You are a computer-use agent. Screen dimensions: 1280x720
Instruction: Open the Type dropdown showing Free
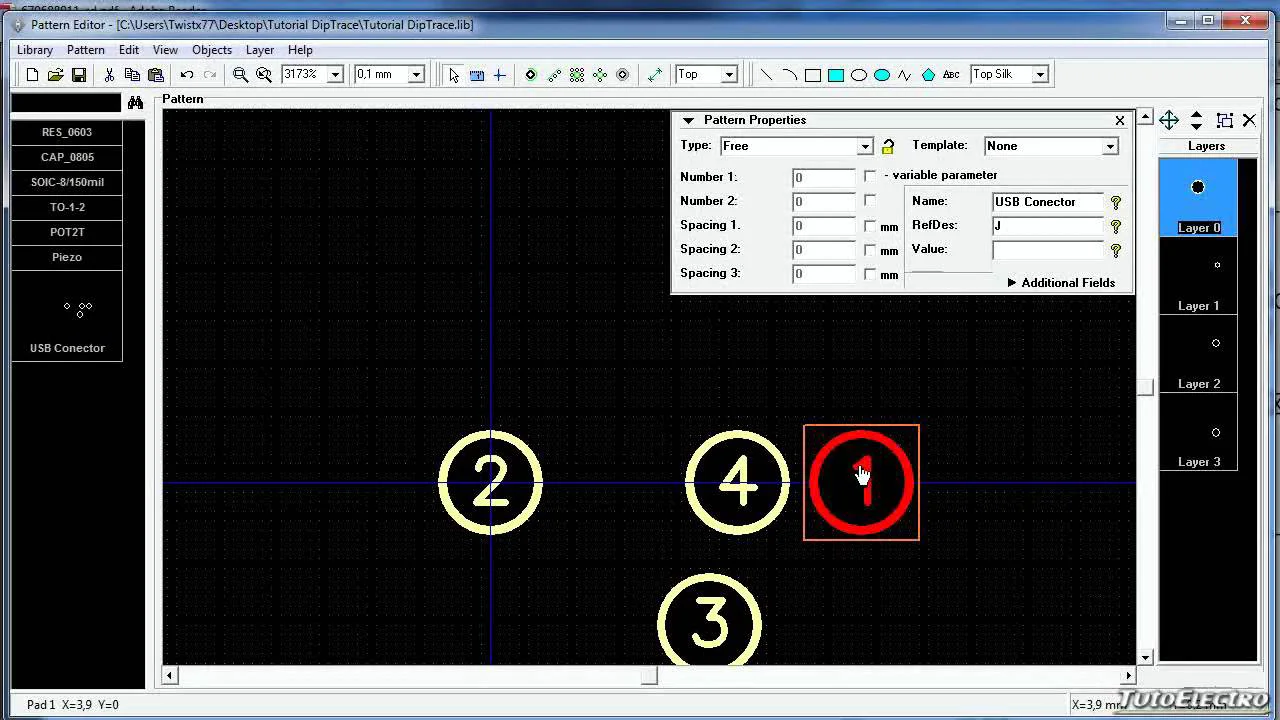pyautogui.click(x=865, y=146)
